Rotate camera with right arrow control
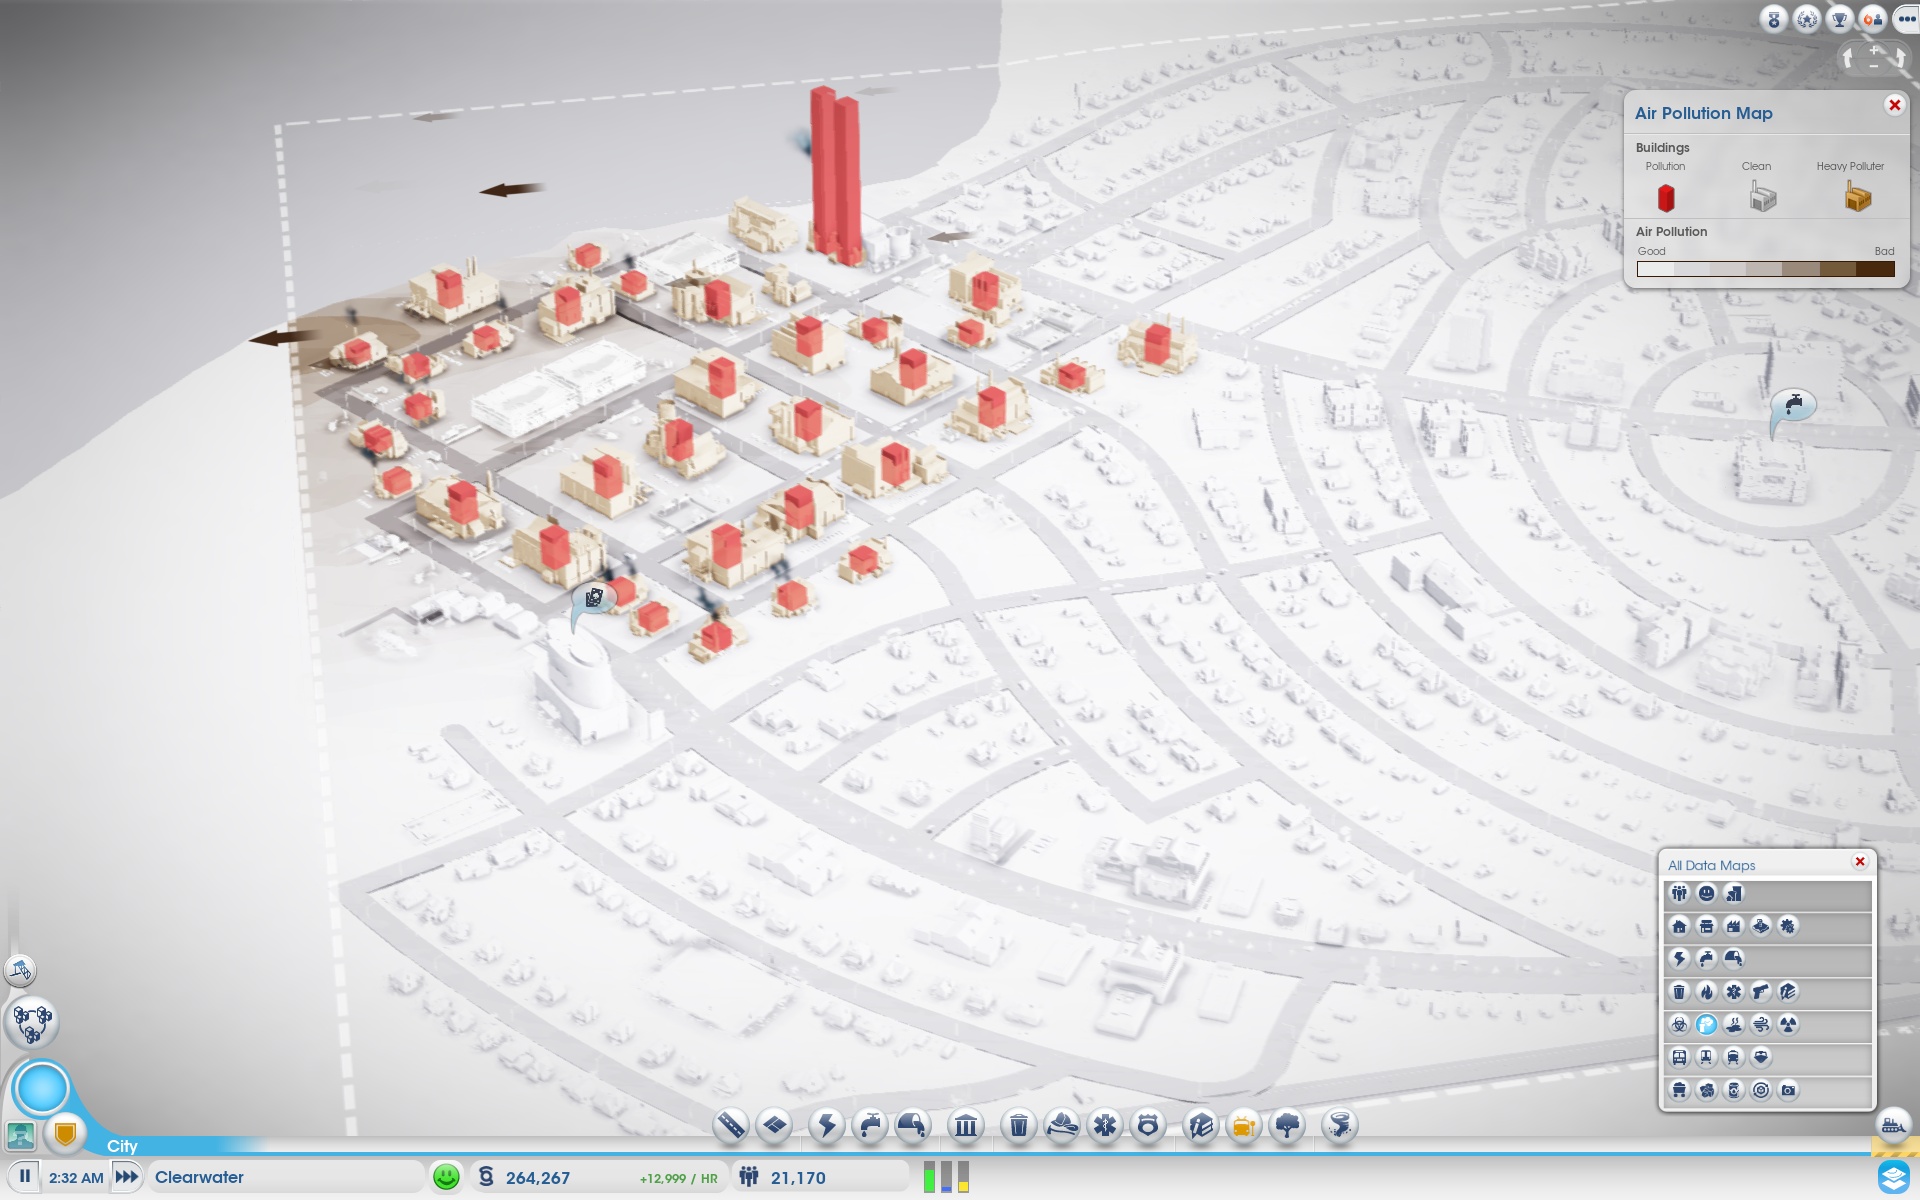Screen dimensions: 1920x1200 click(x=1899, y=58)
